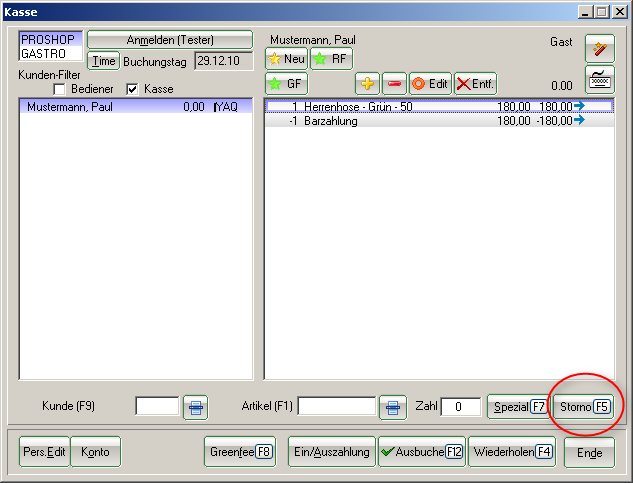Click the Zahl quantity input field

coord(460,407)
